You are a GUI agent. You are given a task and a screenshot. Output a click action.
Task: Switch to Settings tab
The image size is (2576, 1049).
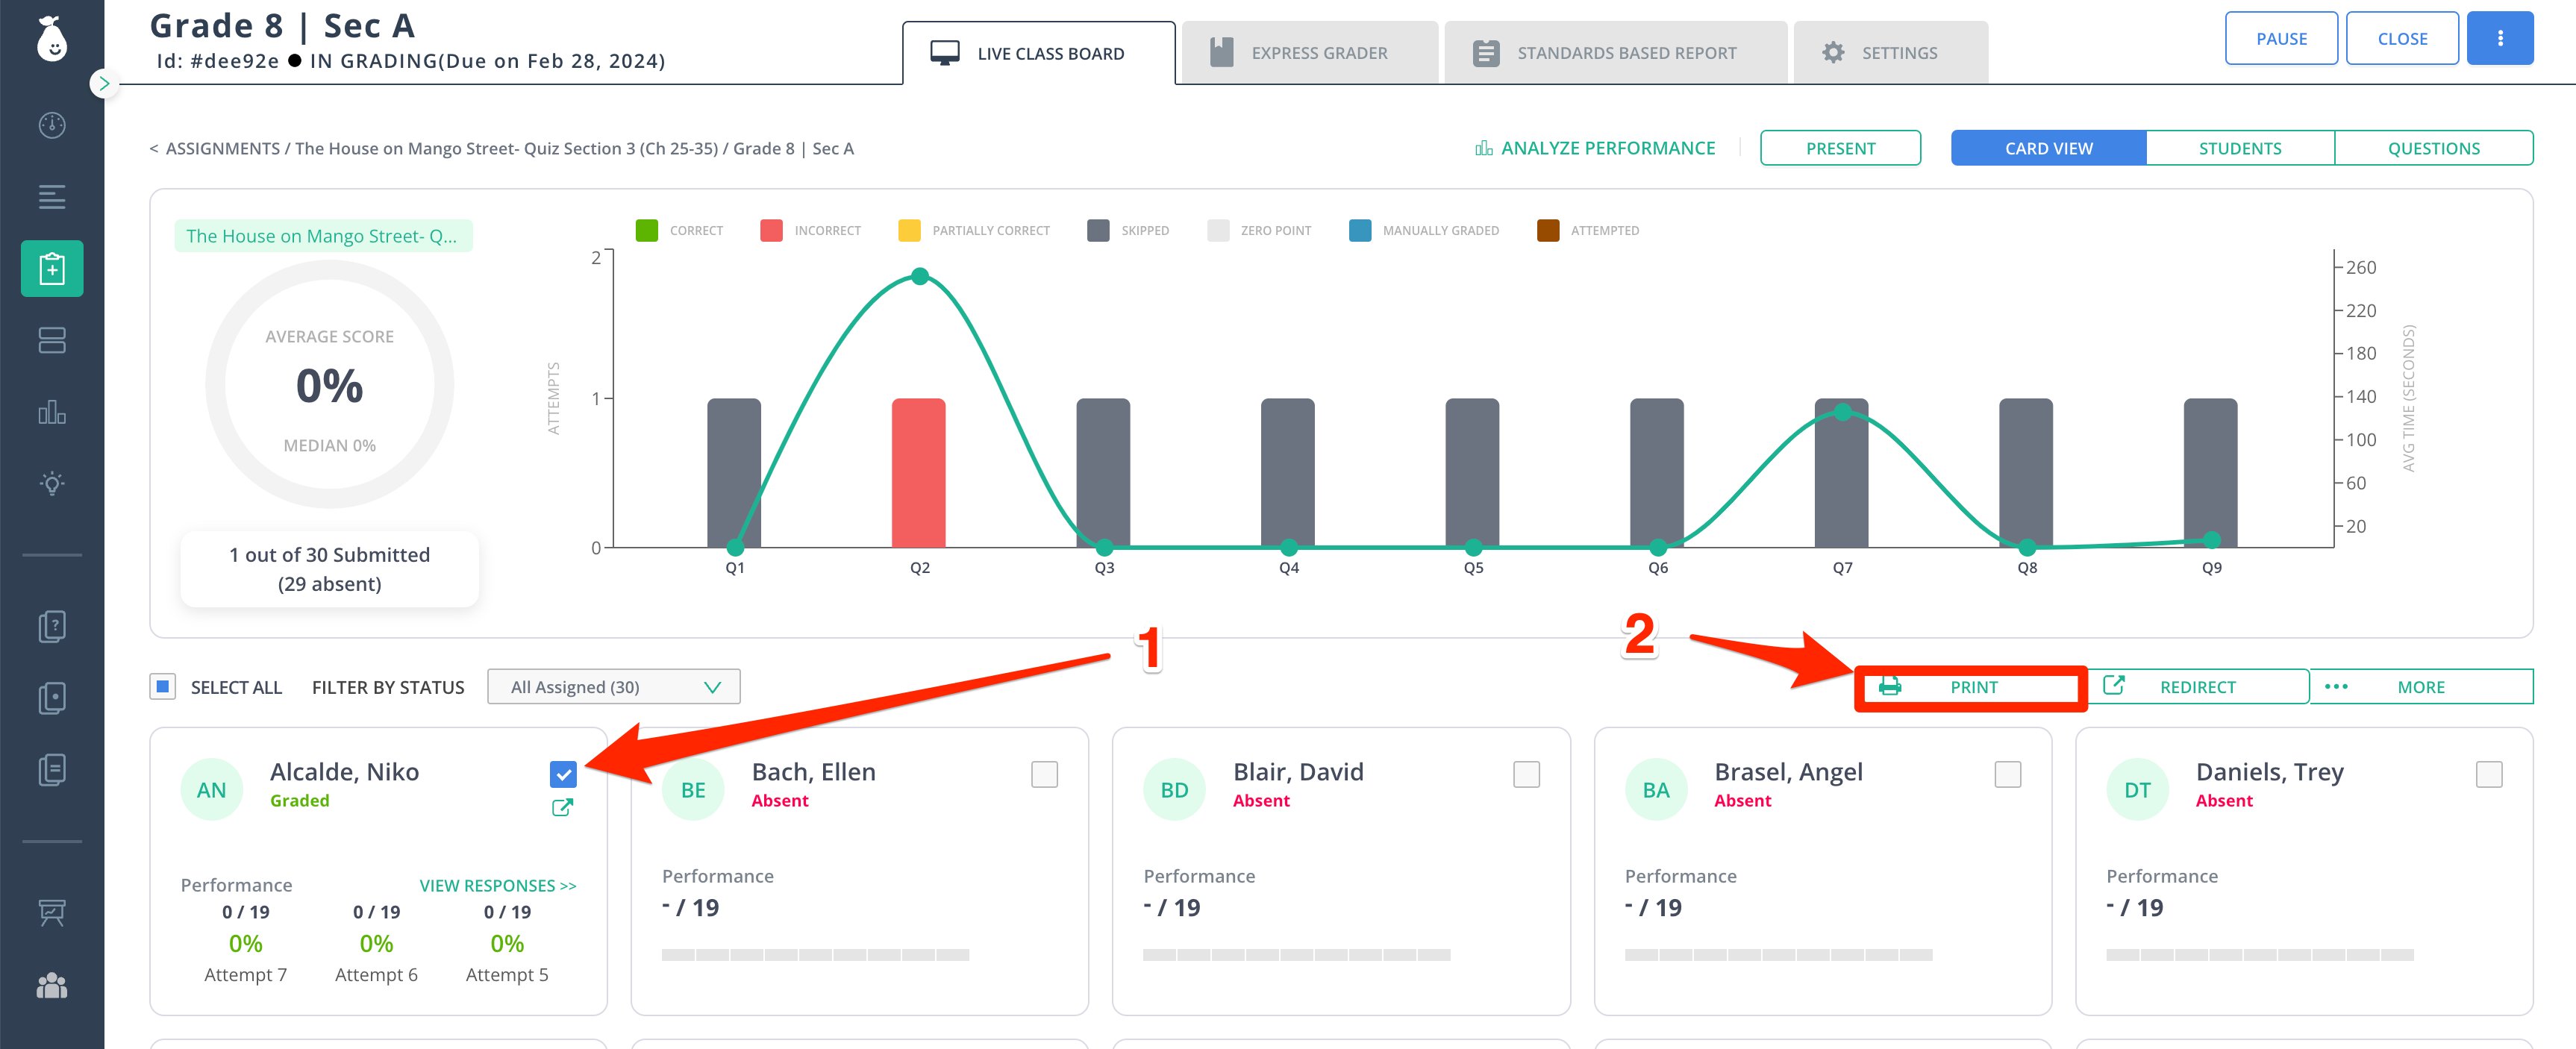[1891, 52]
